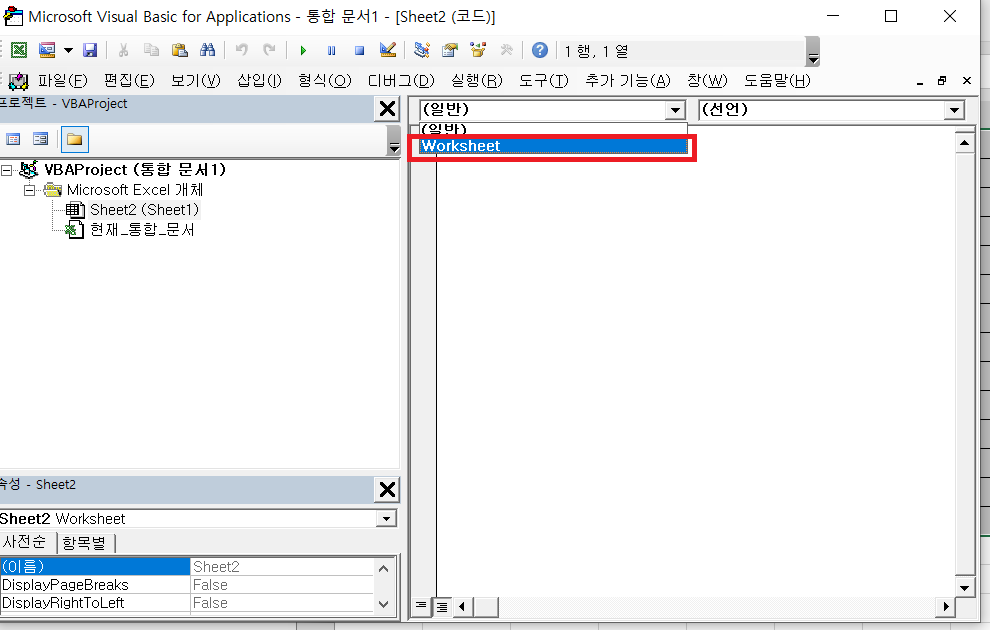Open the 삽입(I) menu
This screenshot has width=990, height=630.
click(x=259, y=81)
